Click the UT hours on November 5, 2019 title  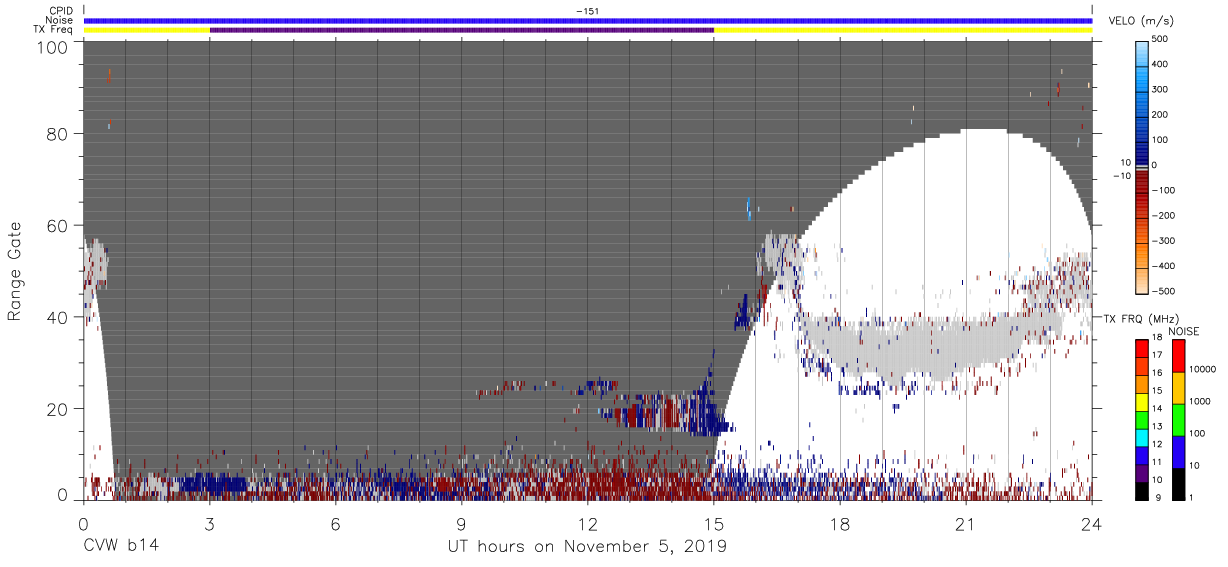point(587,547)
